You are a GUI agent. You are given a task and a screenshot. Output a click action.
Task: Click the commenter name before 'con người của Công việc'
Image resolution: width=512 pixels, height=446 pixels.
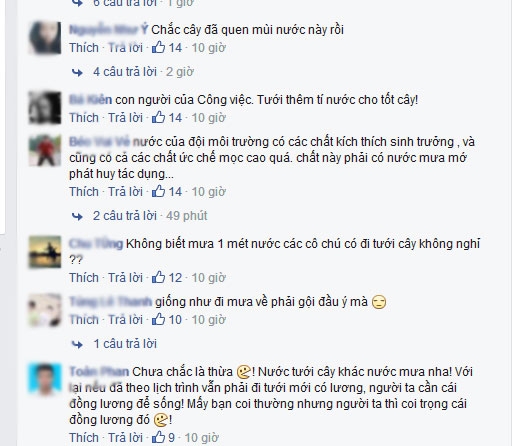coord(90,100)
